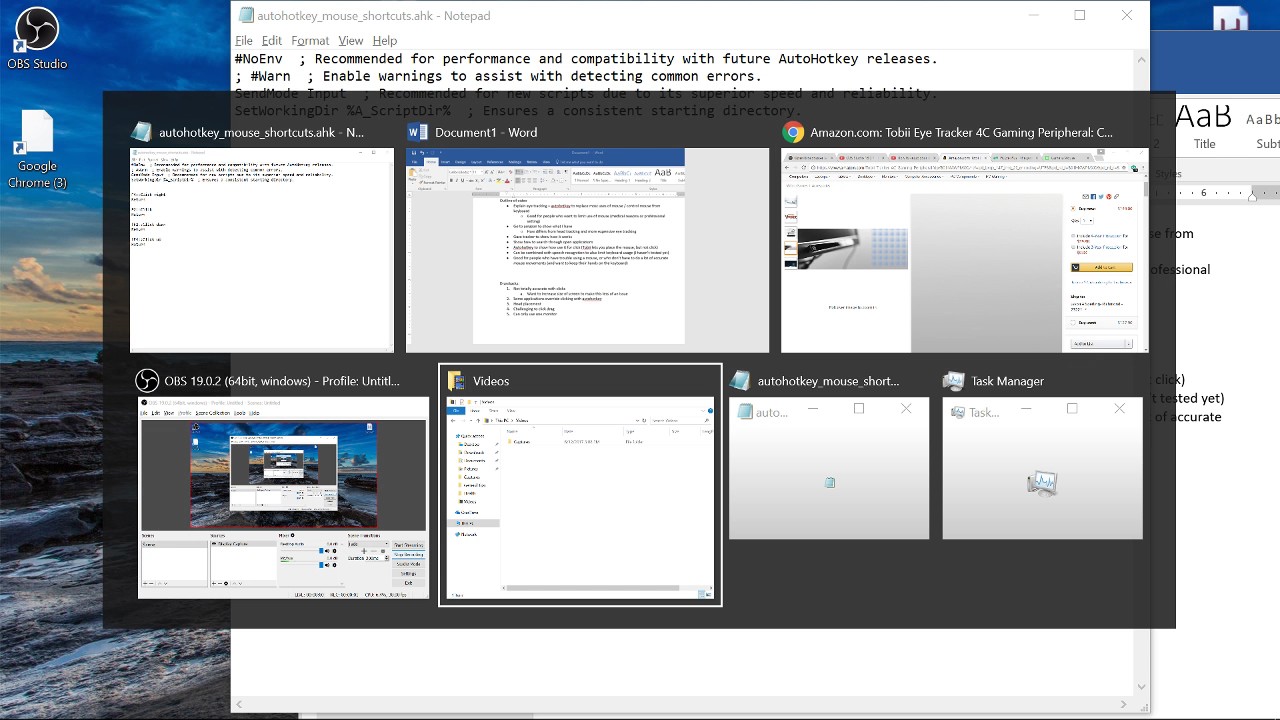The width and height of the screenshot is (1280, 720).
Task: Click Notepad horizontal scrollbar left arrow
Action: click(x=239, y=704)
